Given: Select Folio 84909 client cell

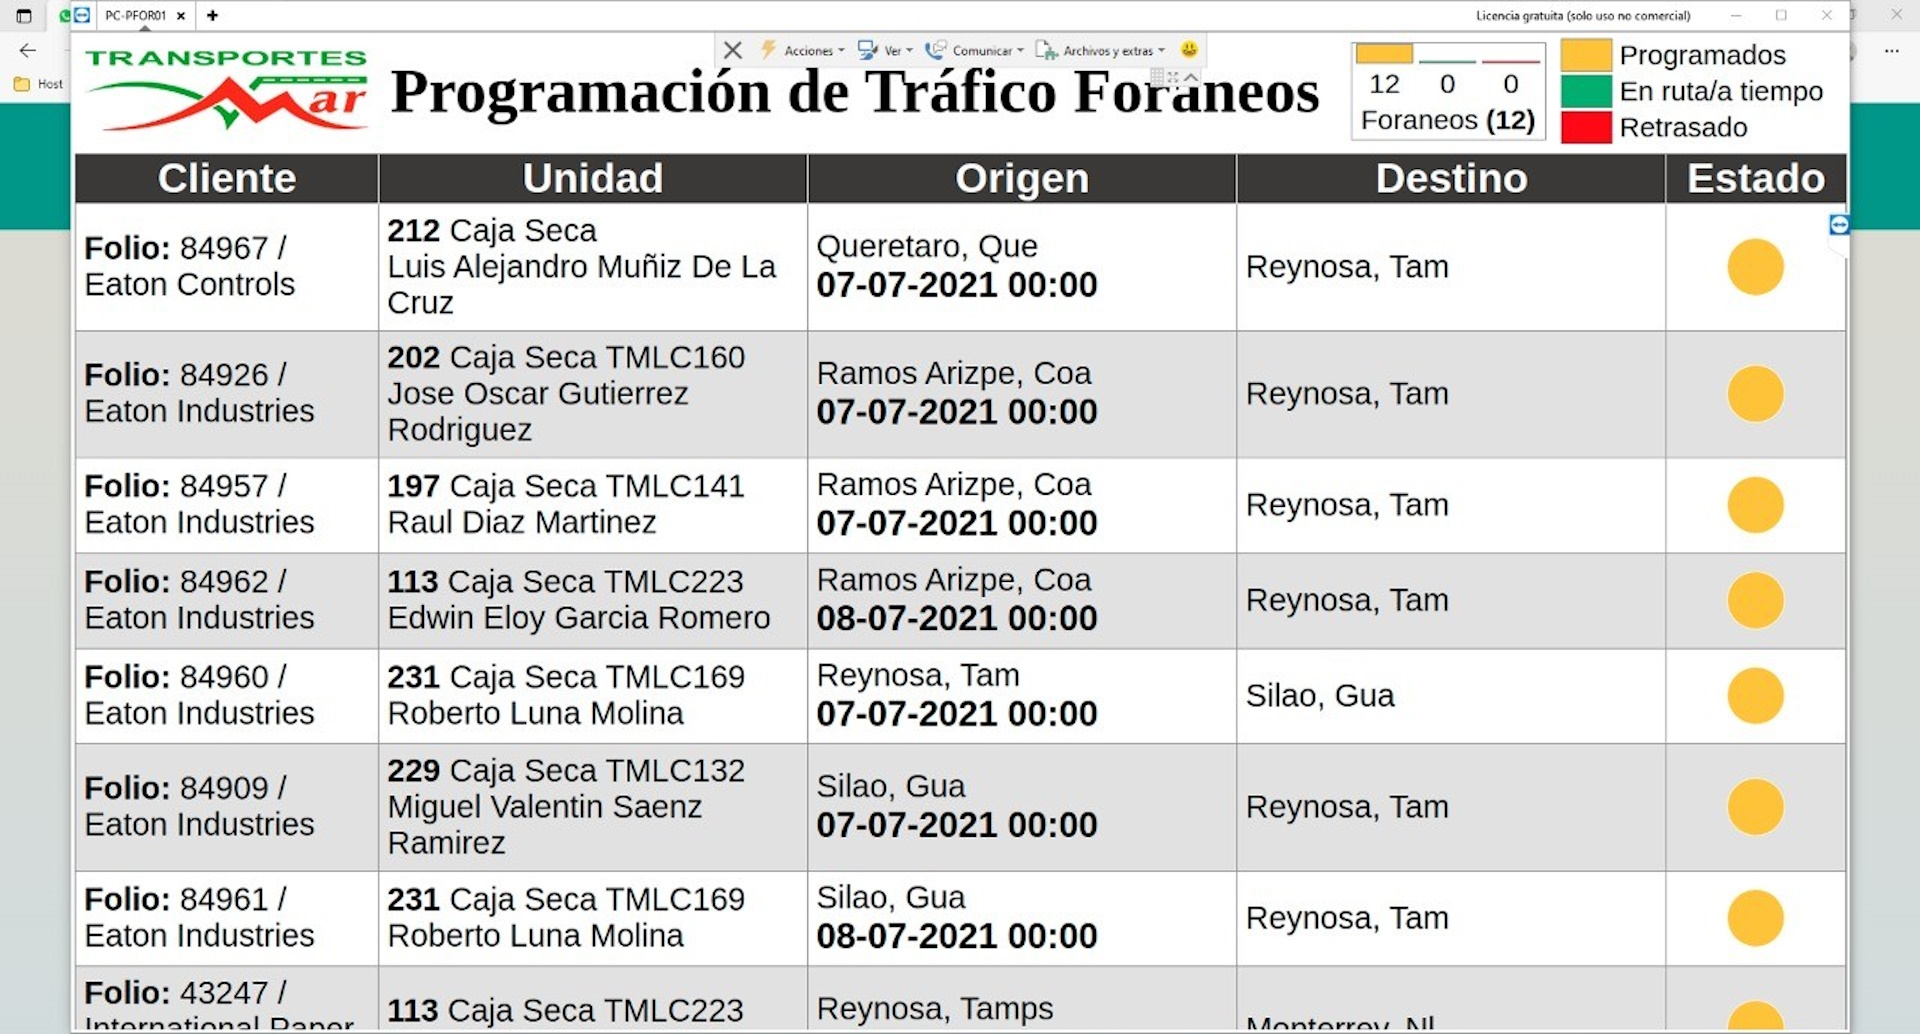Looking at the screenshot, I should click(x=227, y=807).
